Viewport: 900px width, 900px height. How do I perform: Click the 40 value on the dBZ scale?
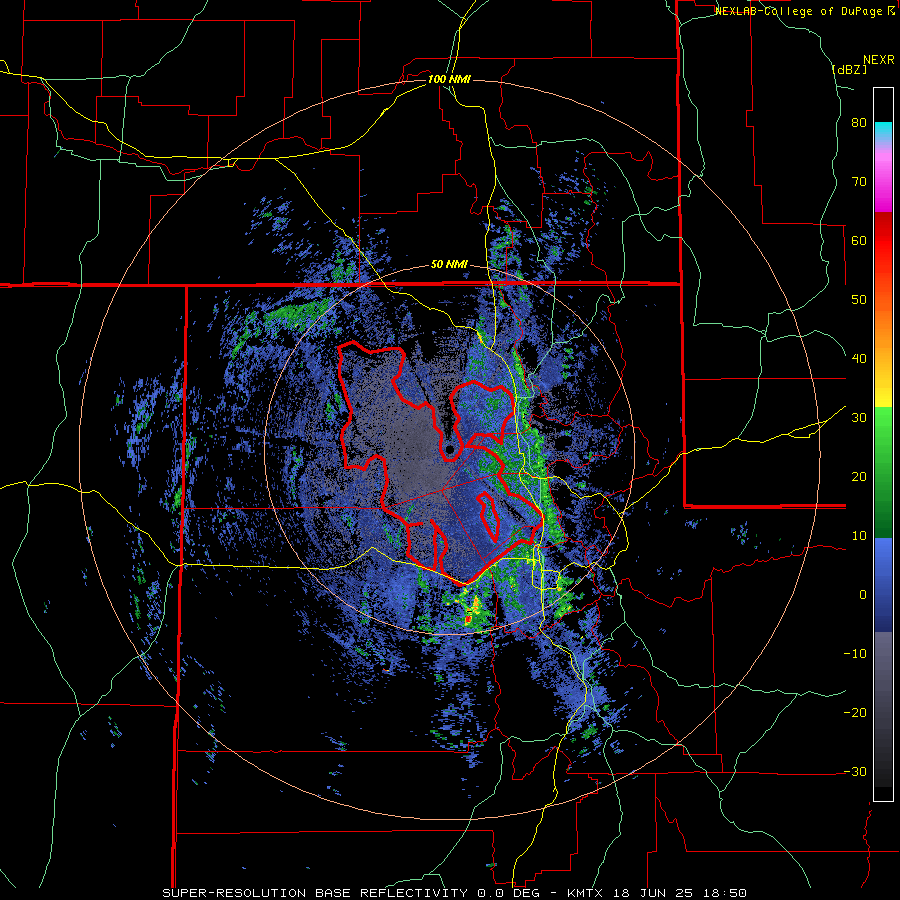(x=859, y=359)
